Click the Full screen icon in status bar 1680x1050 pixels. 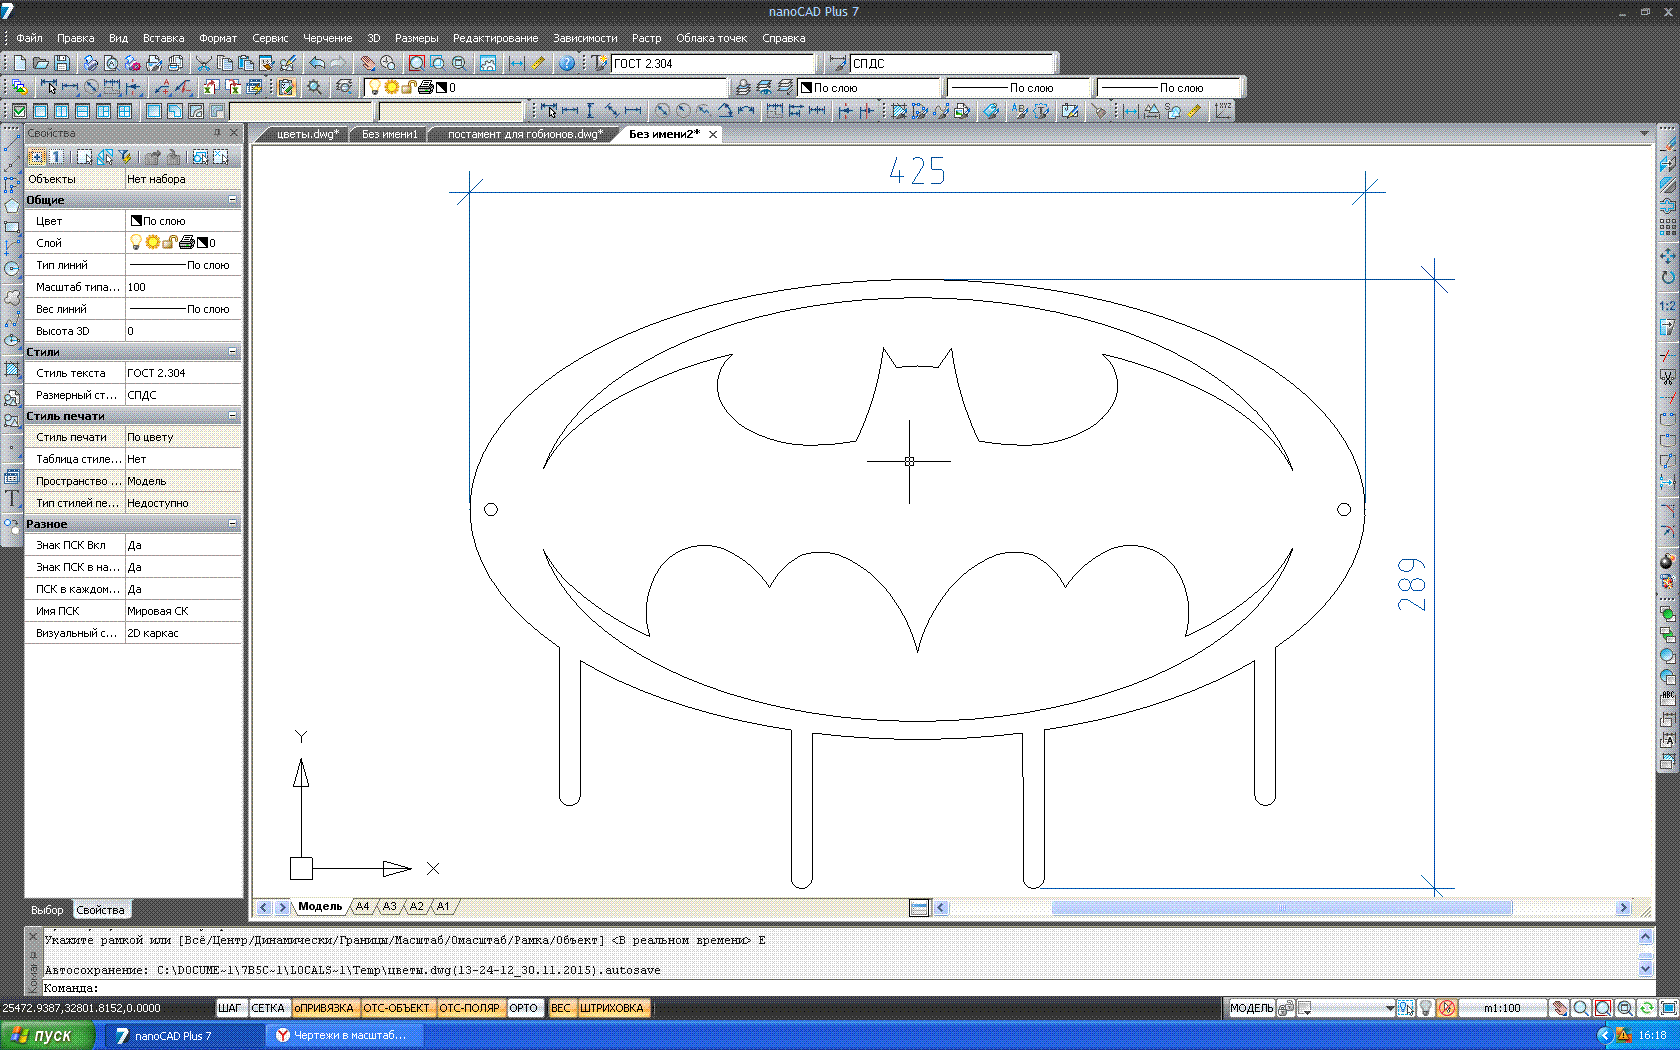pos(1668,1008)
